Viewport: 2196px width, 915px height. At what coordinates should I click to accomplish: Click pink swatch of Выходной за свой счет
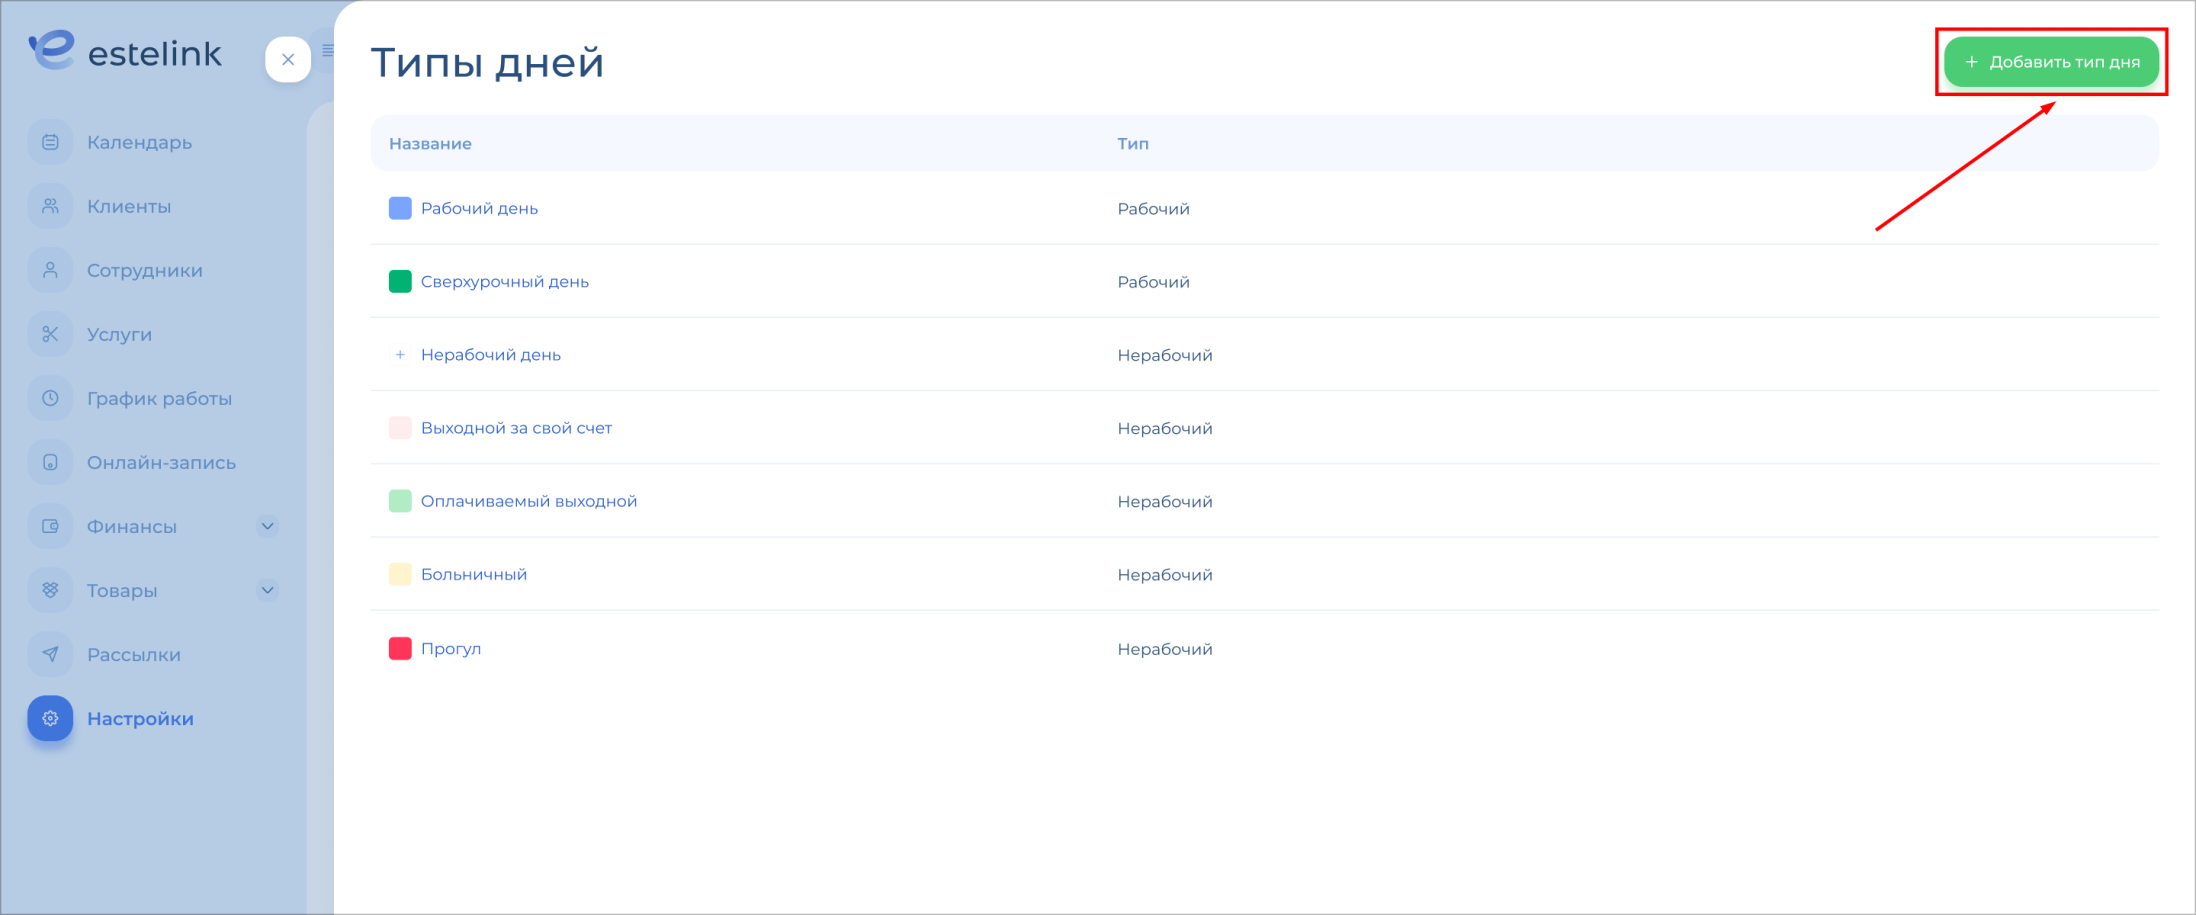coord(400,427)
